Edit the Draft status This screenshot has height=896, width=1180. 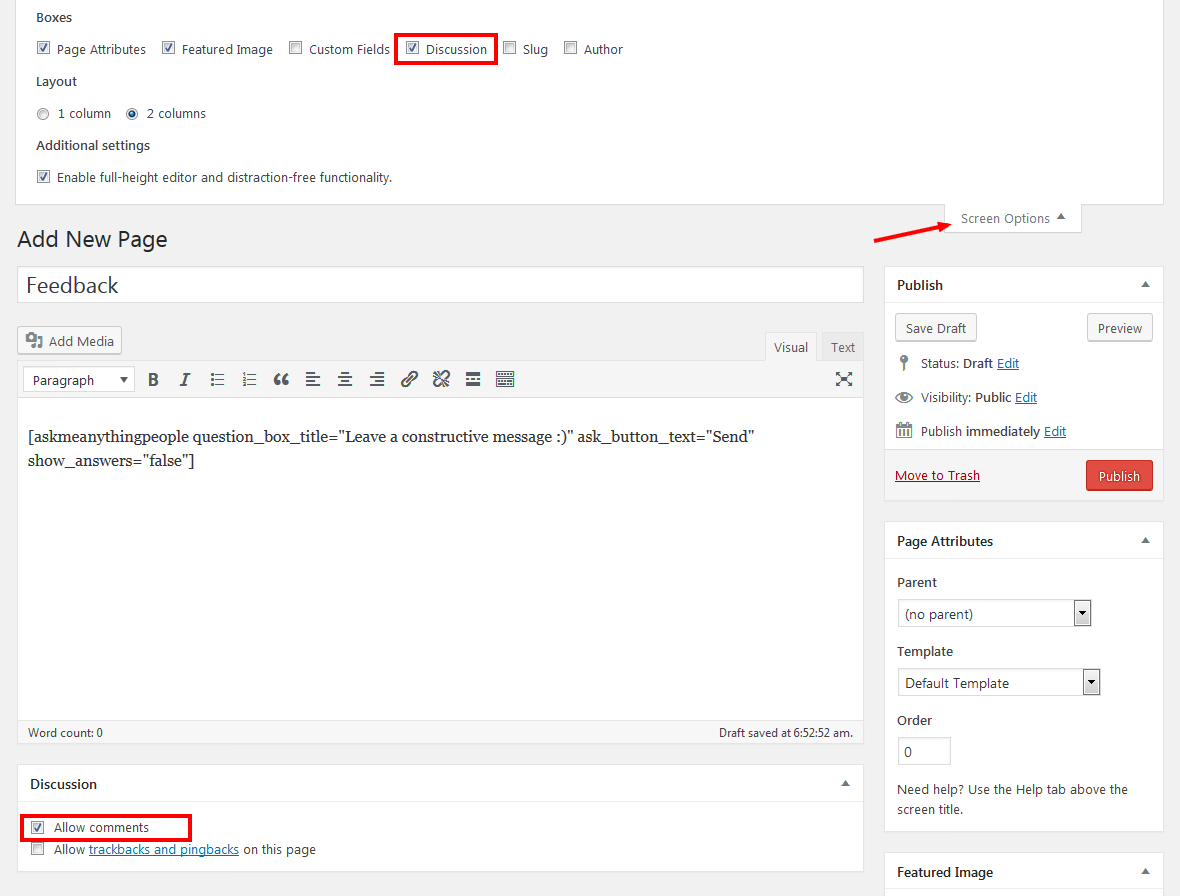(1008, 363)
